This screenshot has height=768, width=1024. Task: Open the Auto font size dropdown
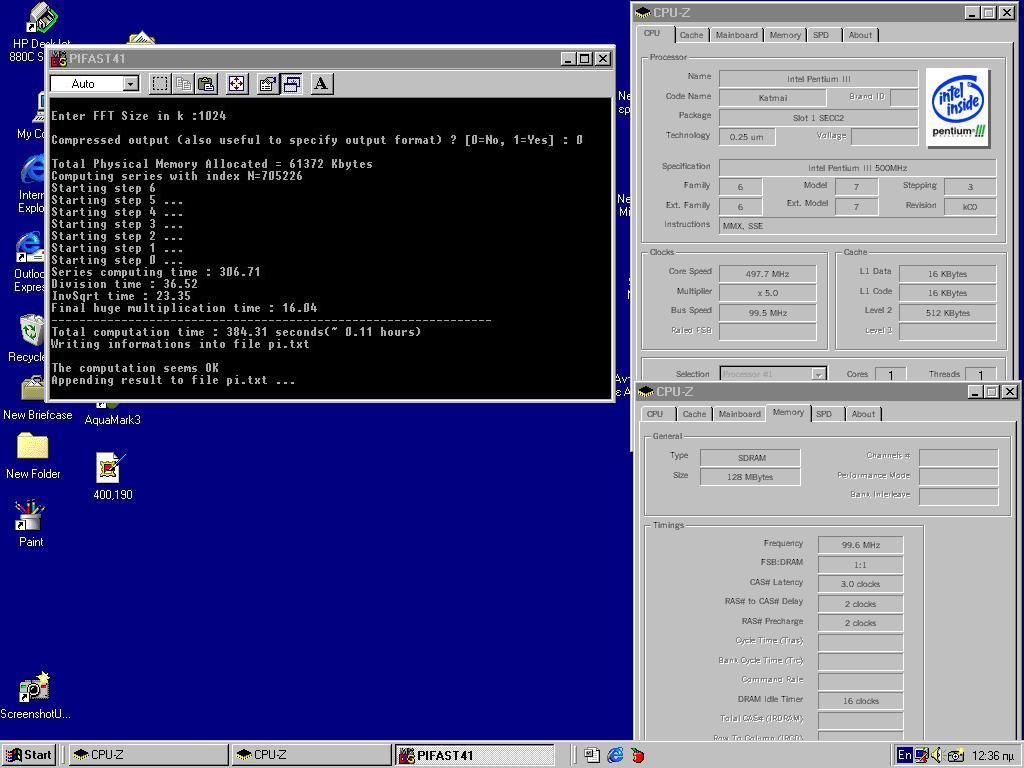click(131, 84)
